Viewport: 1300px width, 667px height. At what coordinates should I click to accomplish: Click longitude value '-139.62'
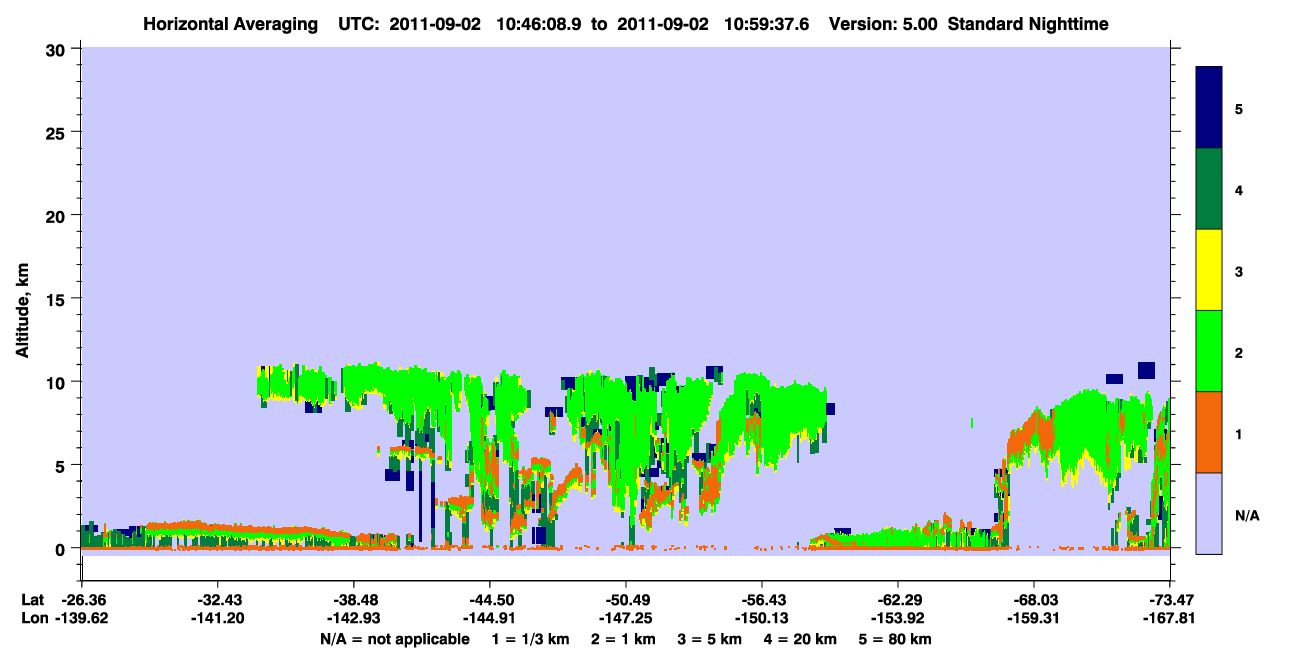coord(81,618)
